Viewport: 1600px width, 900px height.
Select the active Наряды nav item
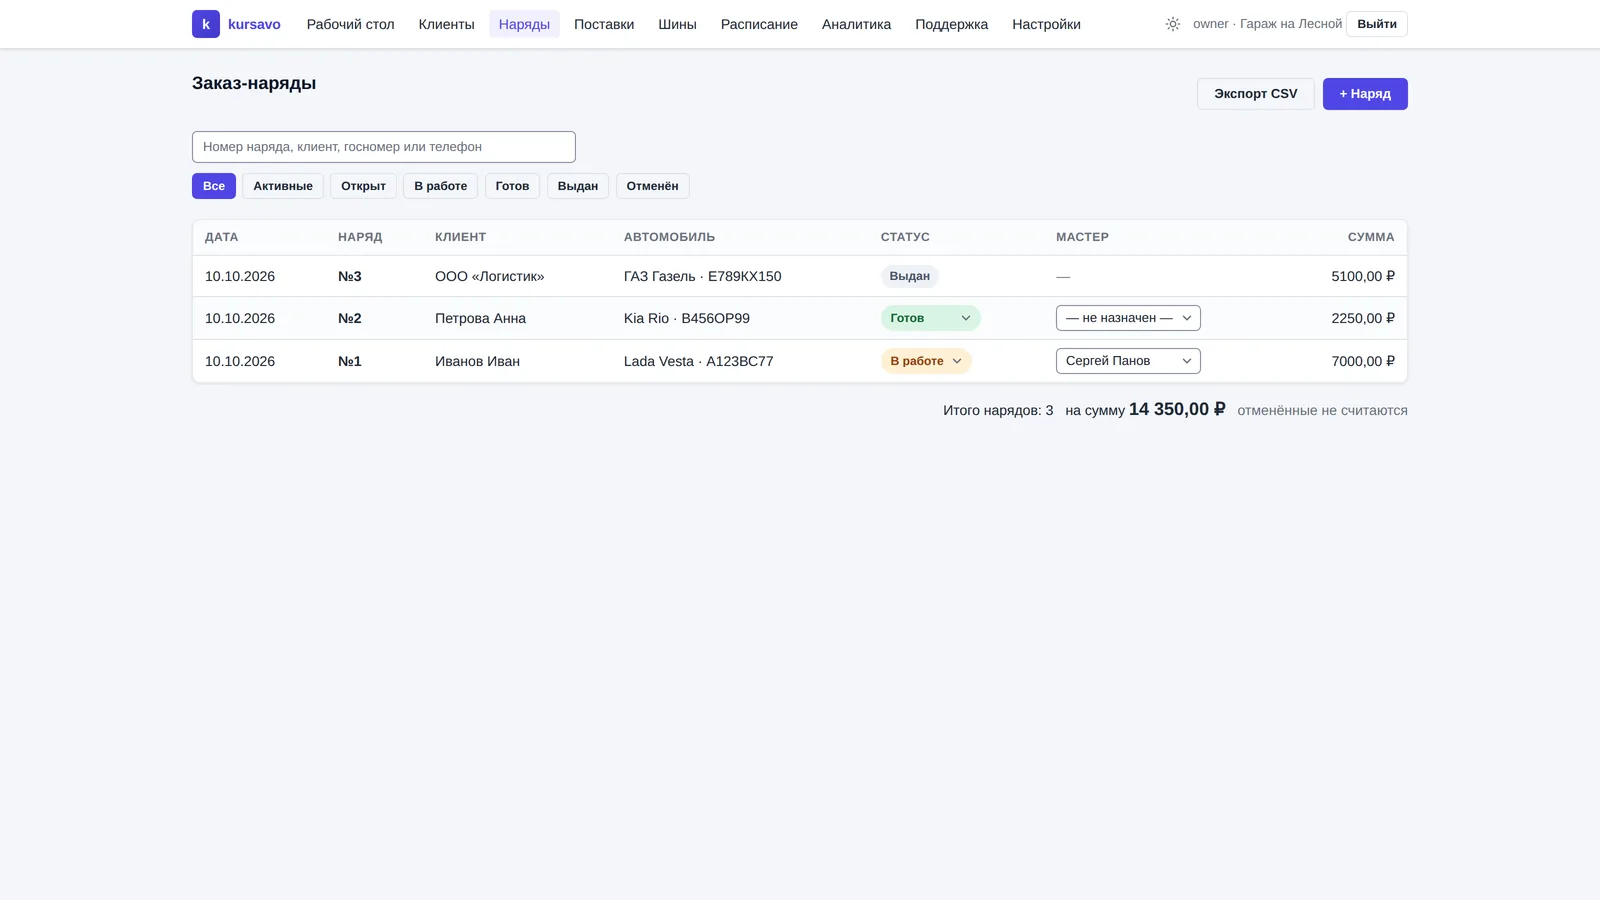pyautogui.click(x=524, y=24)
